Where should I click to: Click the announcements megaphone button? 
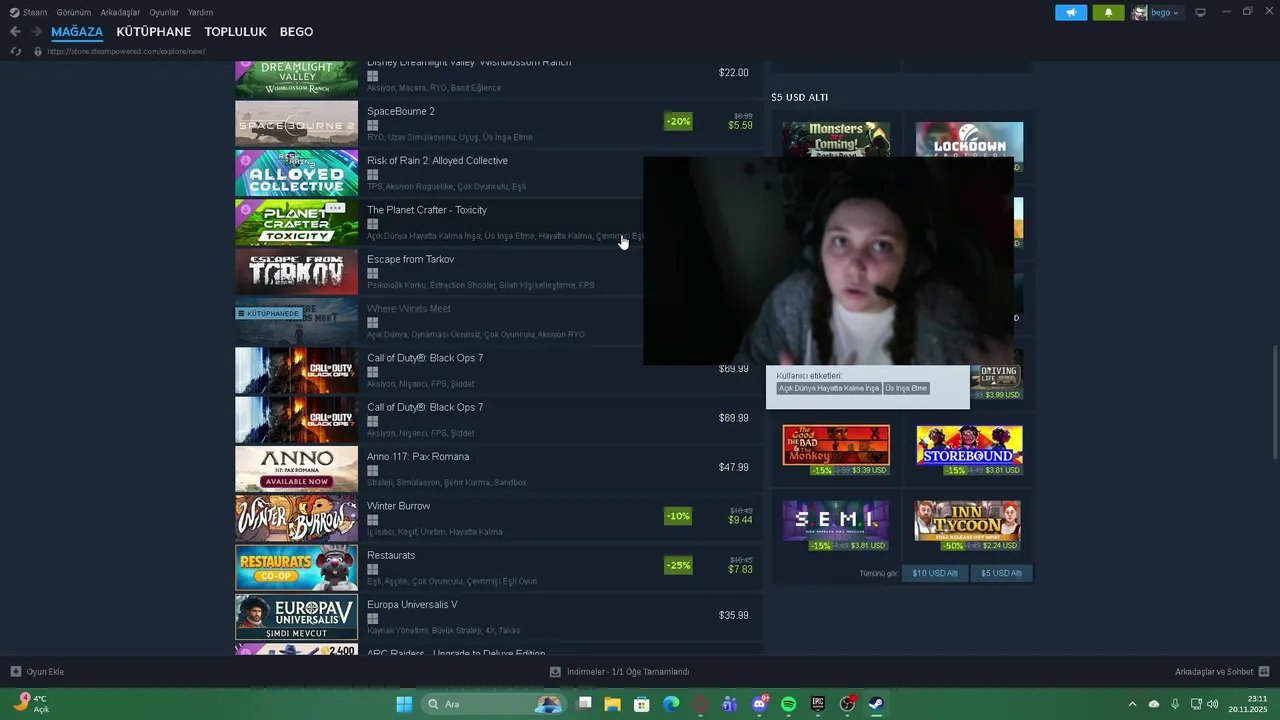pyautogui.click(x=1071, y=13)
